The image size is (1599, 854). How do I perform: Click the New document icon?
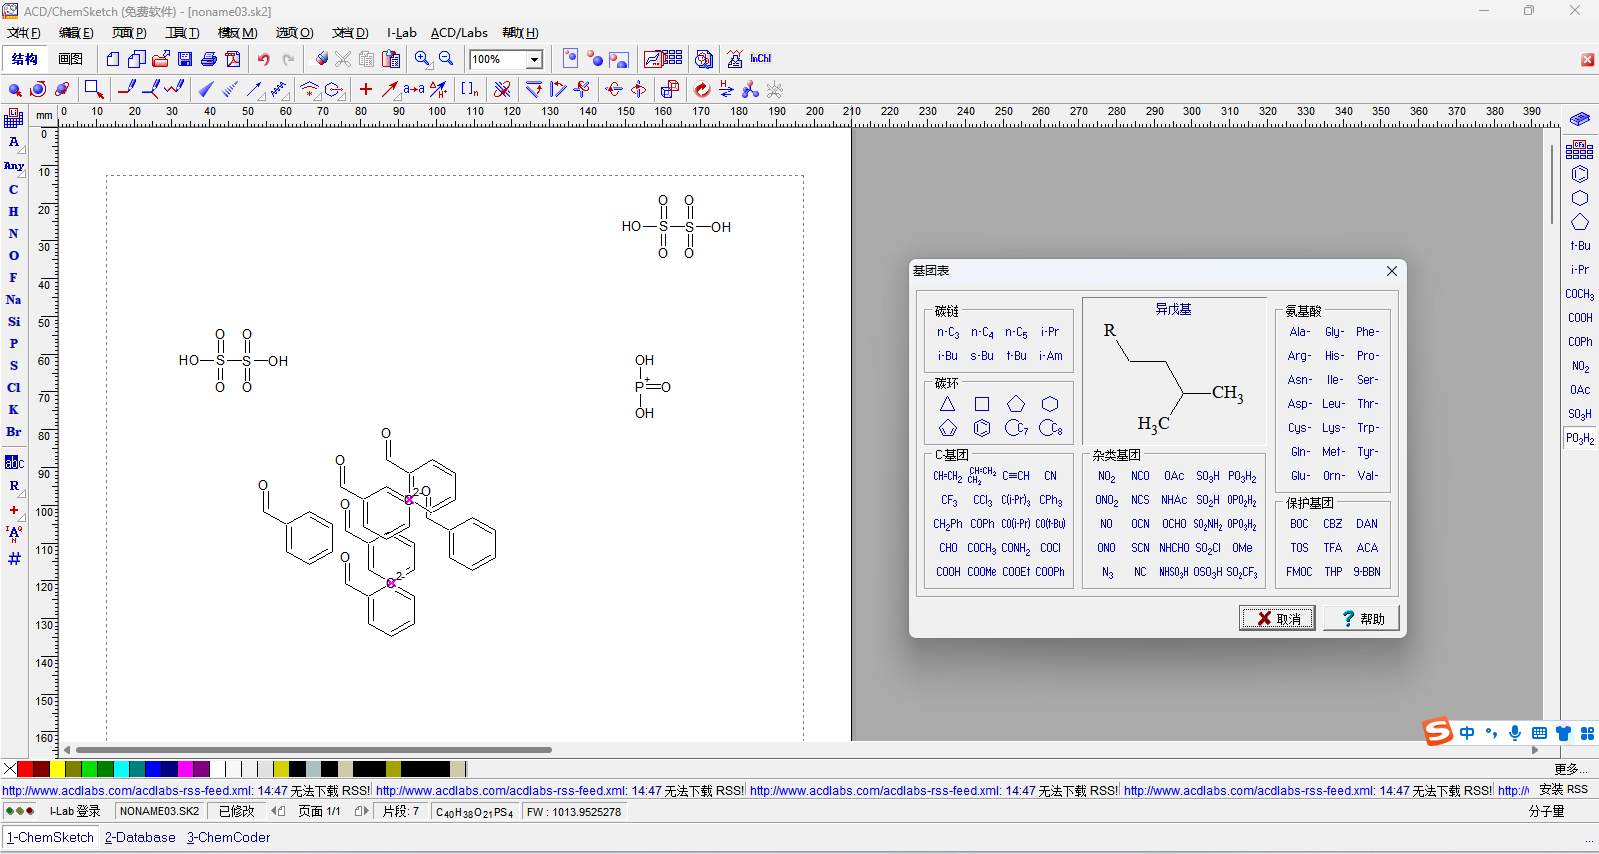[113, 59]
